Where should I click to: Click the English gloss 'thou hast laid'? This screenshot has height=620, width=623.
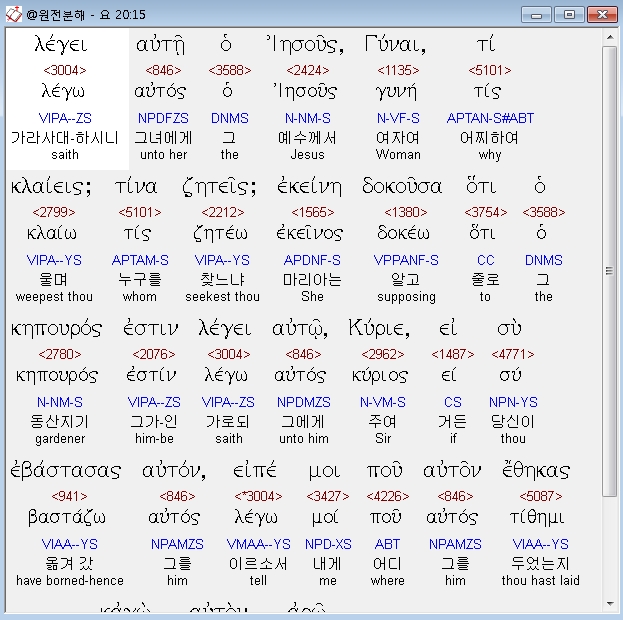click(540, 581)
